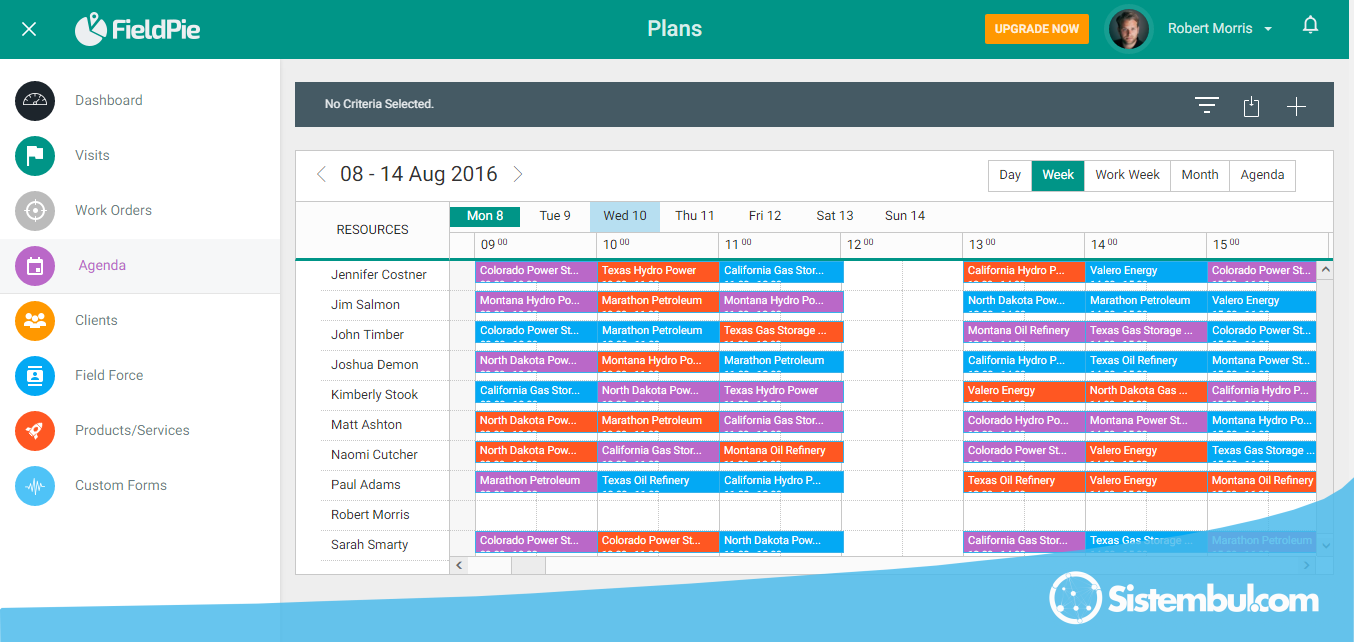Open Jim Salmon's 10:00 Marathon Petroleum appointment

[659, 301]
